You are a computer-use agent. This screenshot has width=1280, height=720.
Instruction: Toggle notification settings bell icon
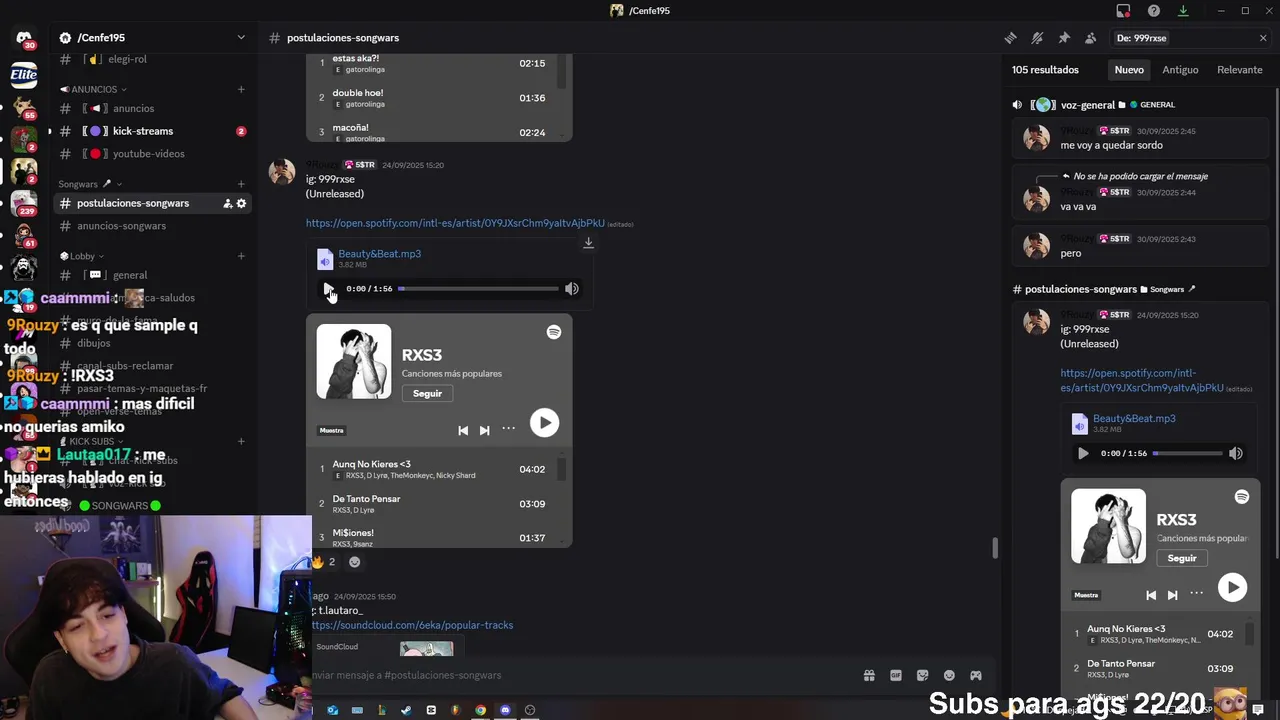(1037, 38)
